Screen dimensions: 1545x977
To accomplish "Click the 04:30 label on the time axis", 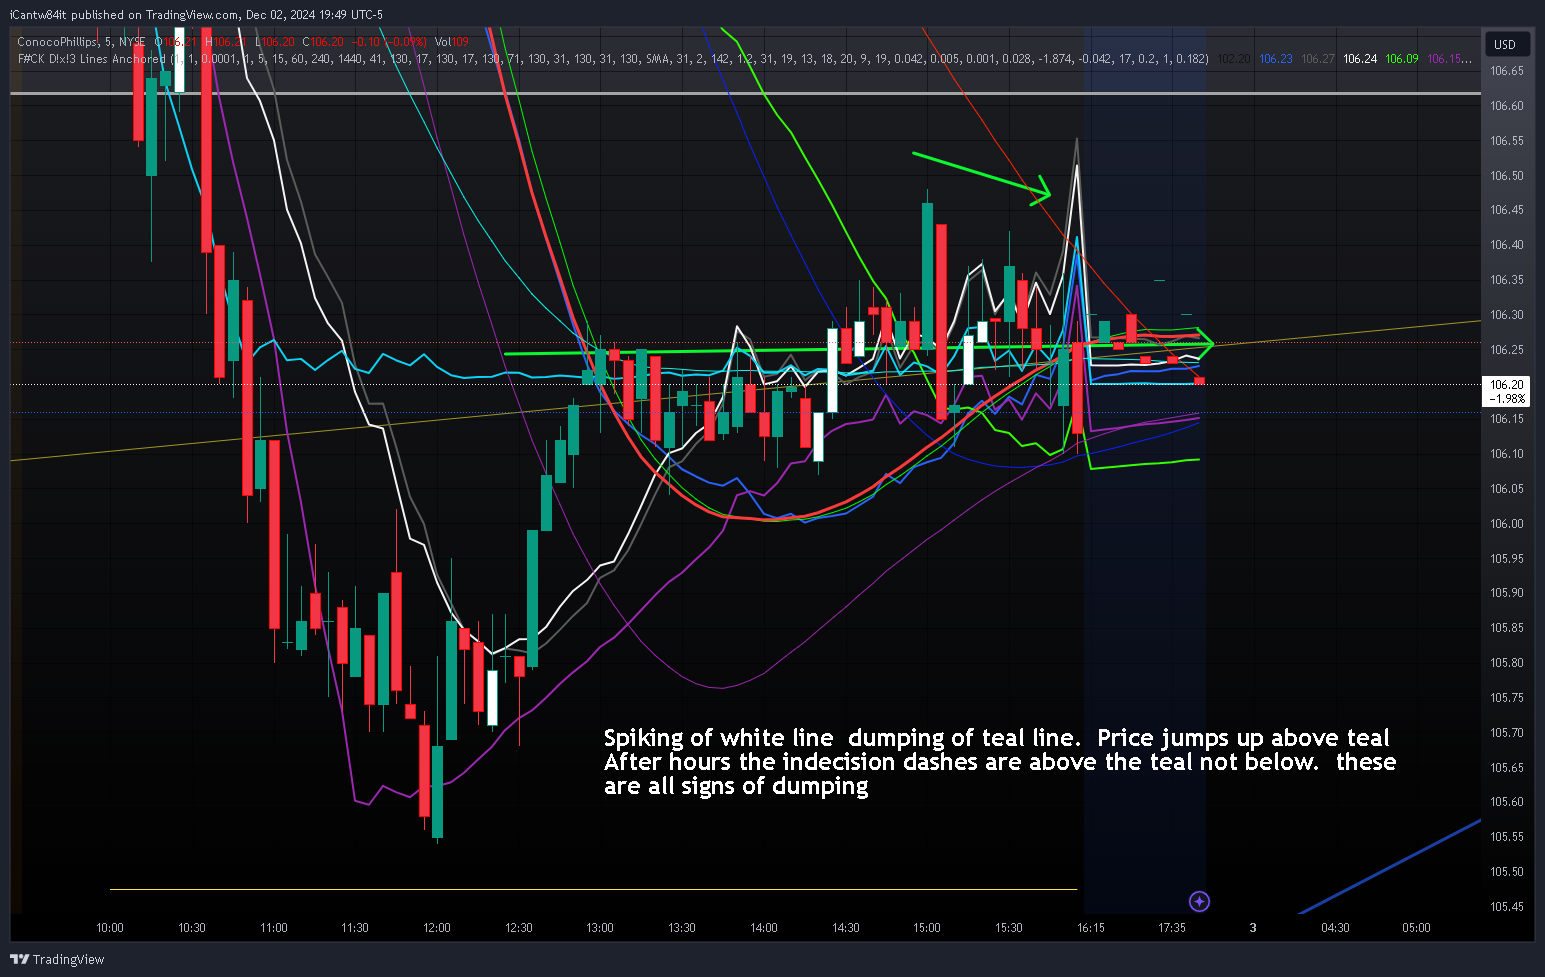I will point(1335,928).
